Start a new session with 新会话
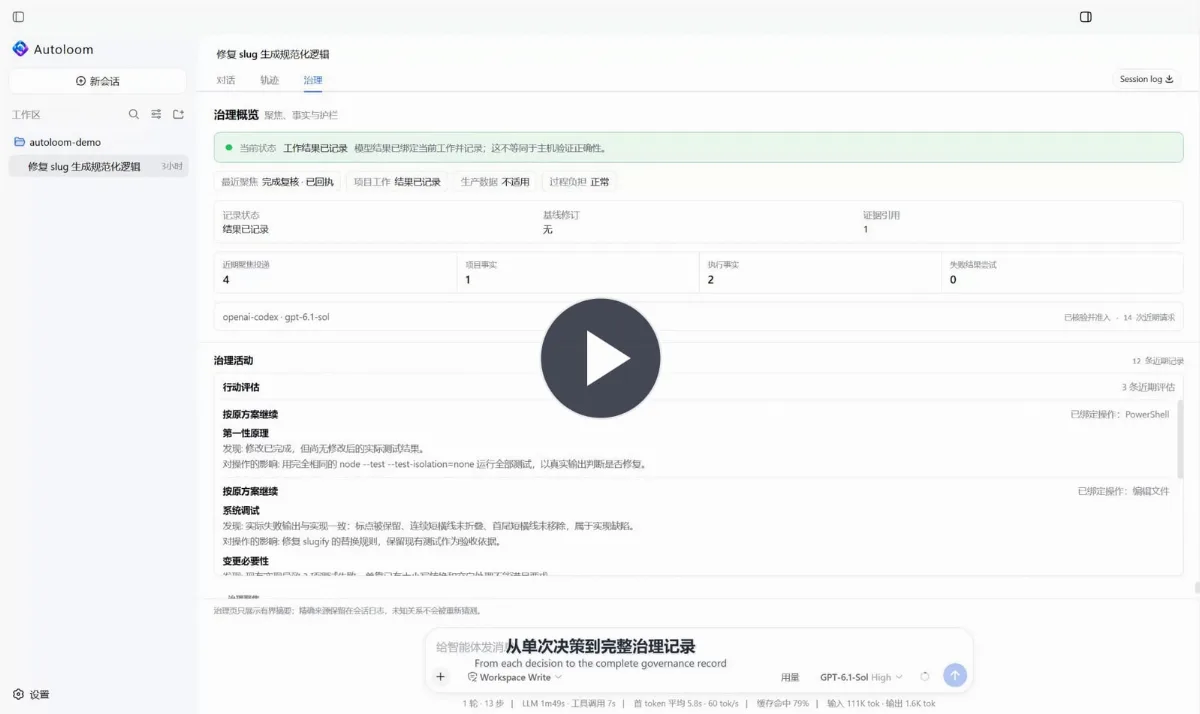The image size is (1200, 714). tap(97, 81)
